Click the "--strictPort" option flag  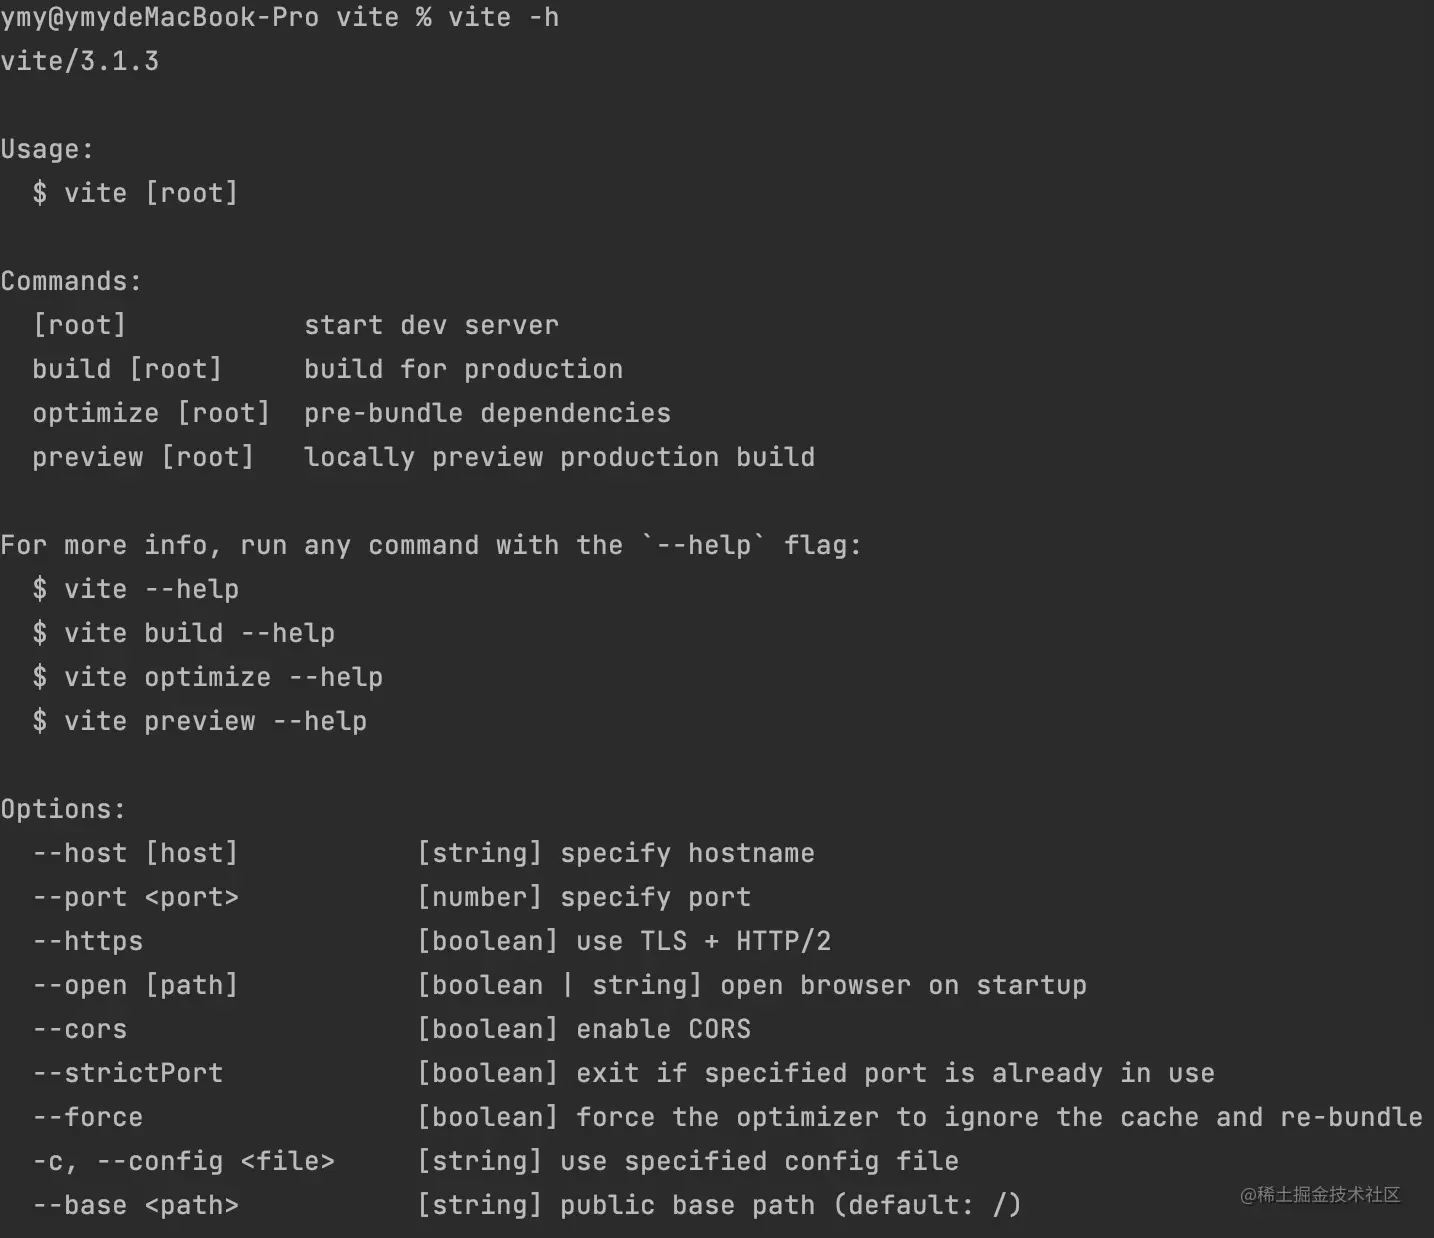[127, 1074]
